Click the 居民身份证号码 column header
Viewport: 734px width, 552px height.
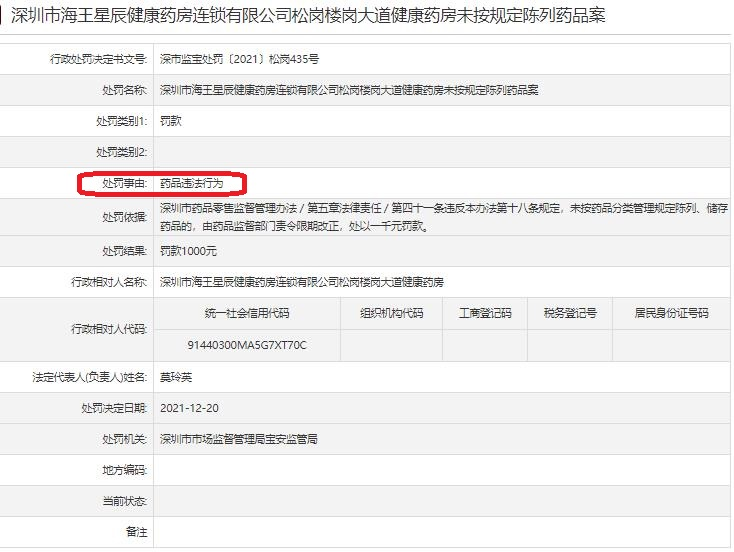pos(671,313)
